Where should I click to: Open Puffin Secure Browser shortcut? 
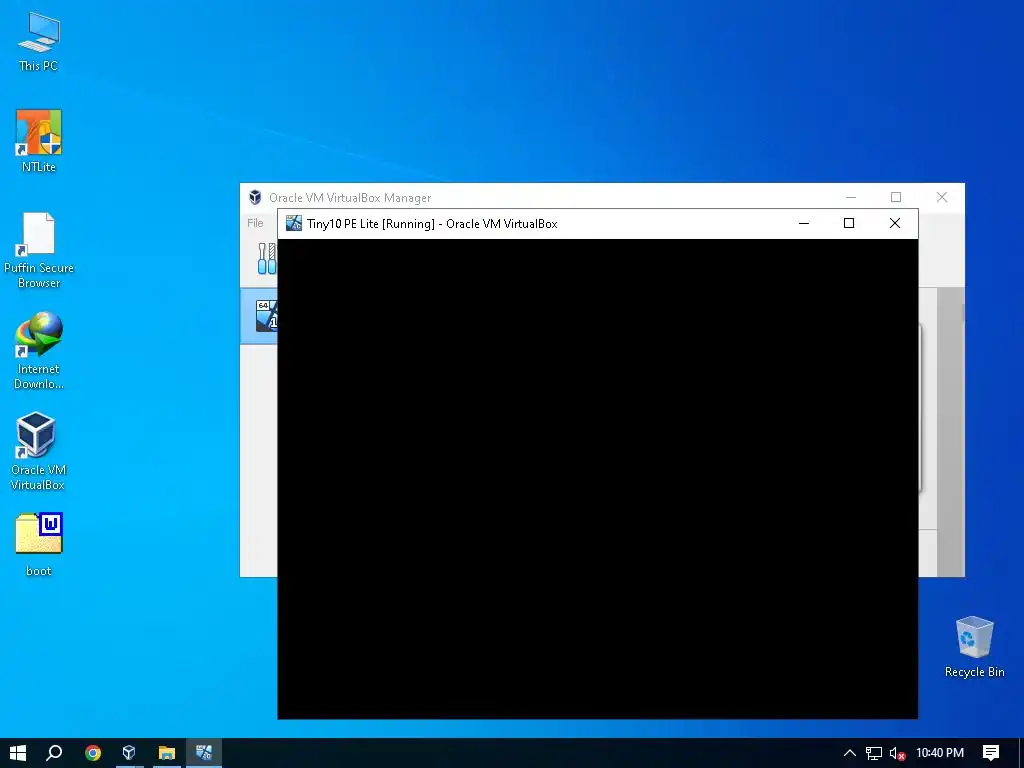click(39, 251)
